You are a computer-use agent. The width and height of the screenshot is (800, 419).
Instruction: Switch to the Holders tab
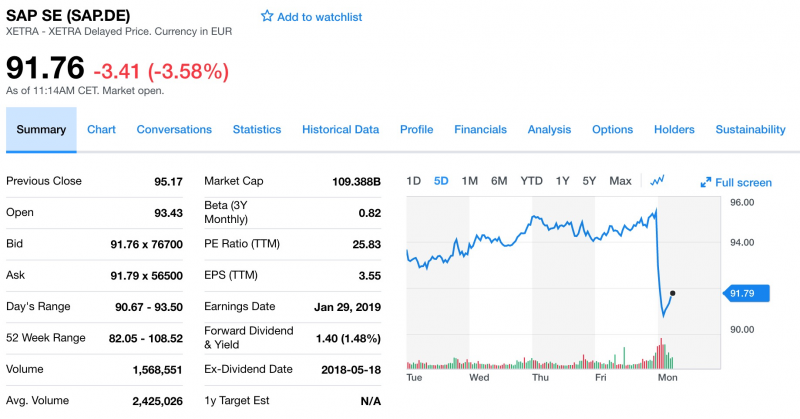point(674,130)
